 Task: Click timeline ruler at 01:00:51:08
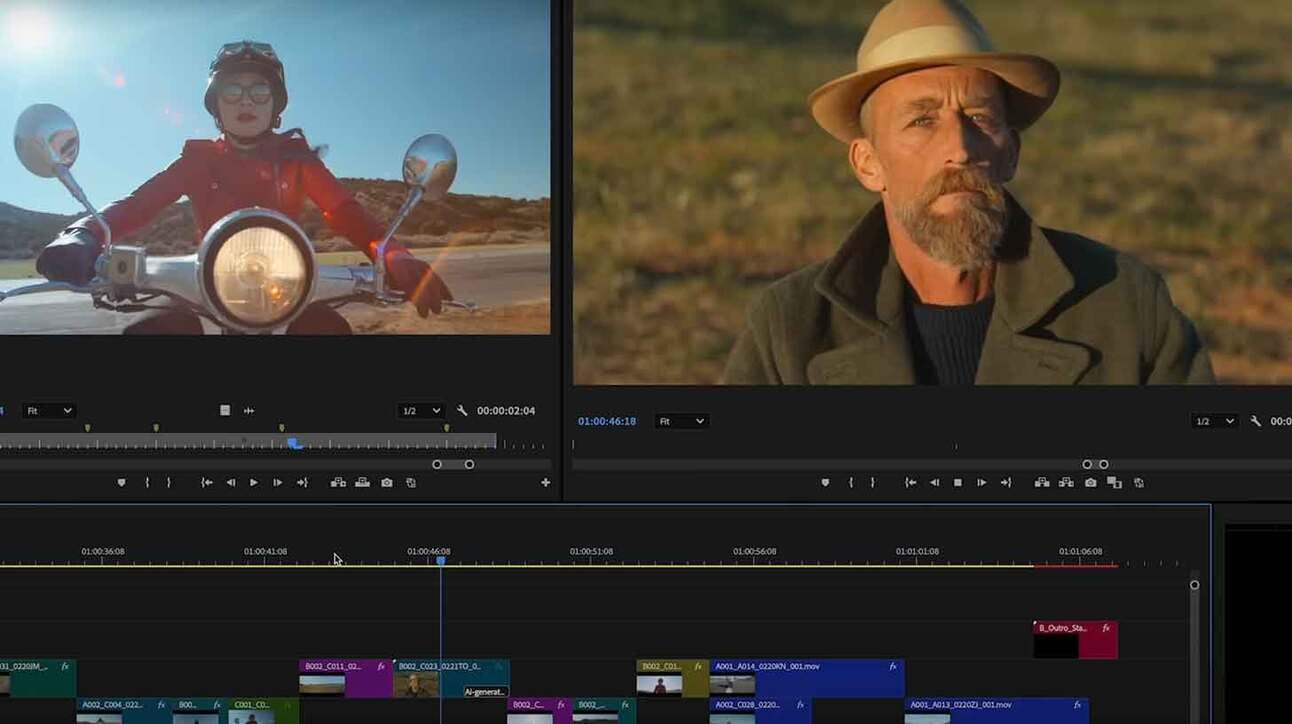coord(591,552)
